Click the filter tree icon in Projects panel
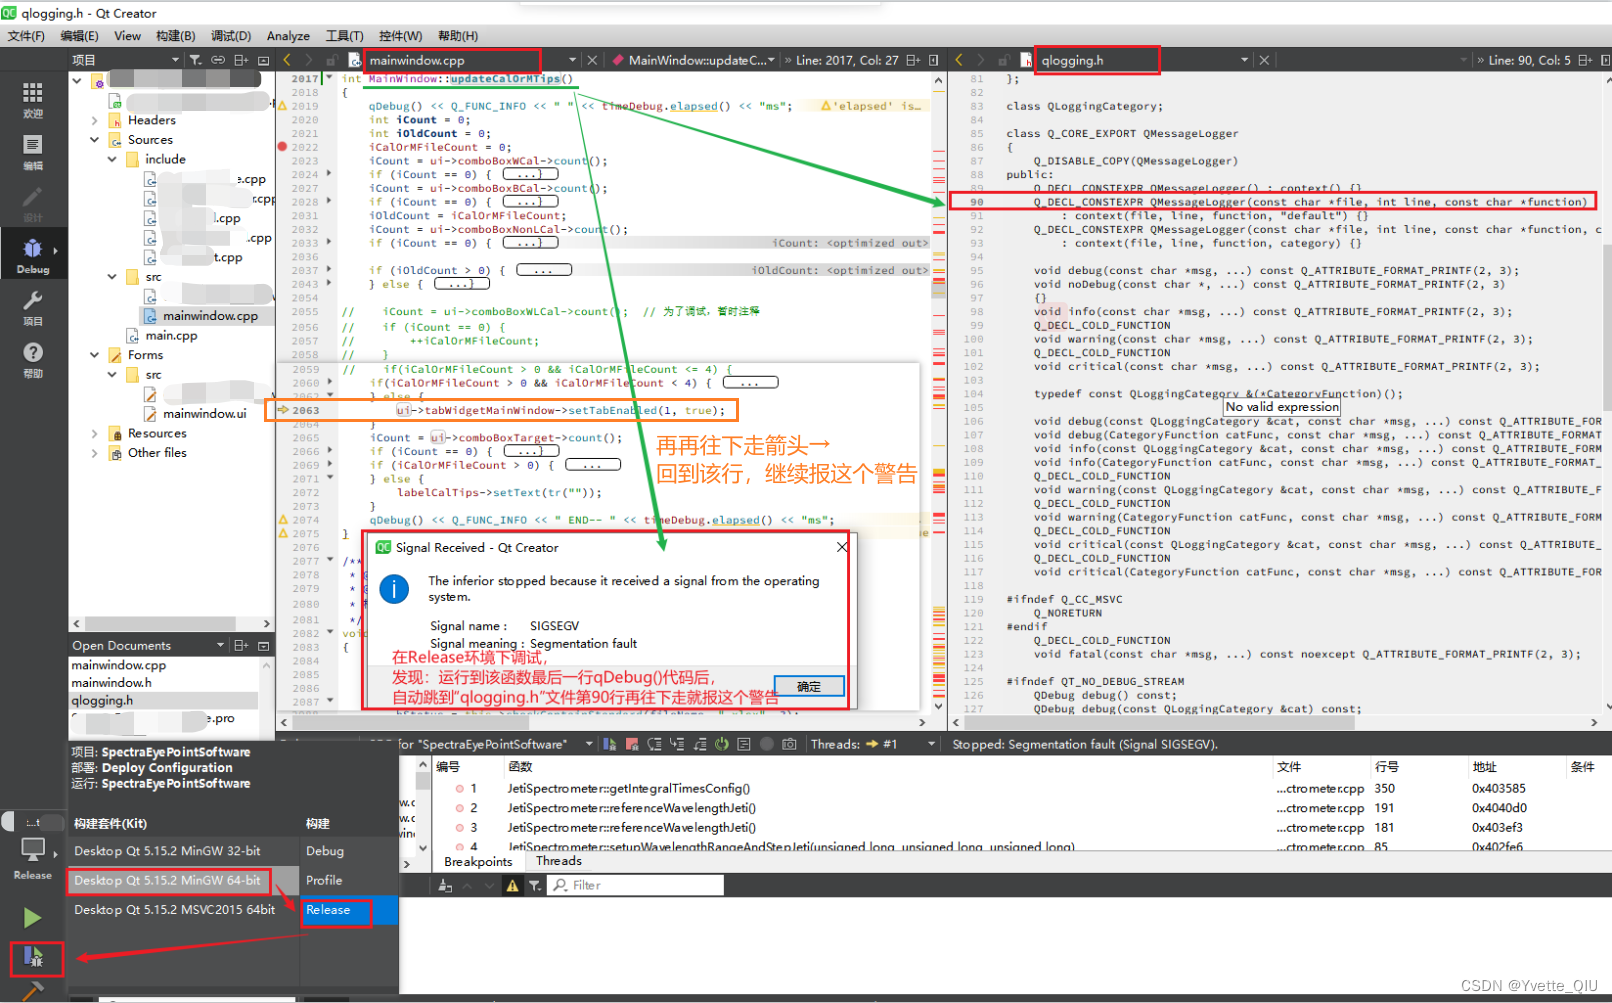1612x1003 pixels. 196,60
